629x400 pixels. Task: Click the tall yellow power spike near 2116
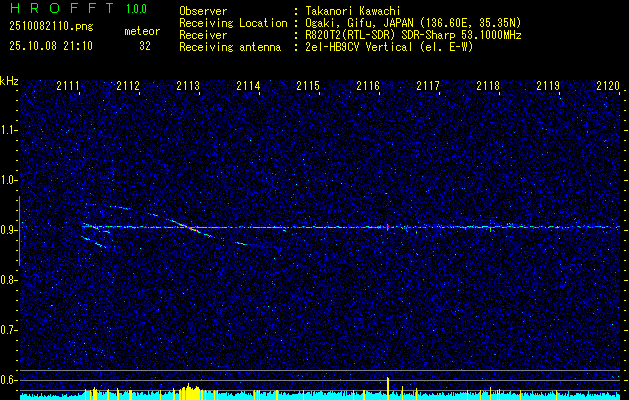pyautogui.click(x=388, y=388)
